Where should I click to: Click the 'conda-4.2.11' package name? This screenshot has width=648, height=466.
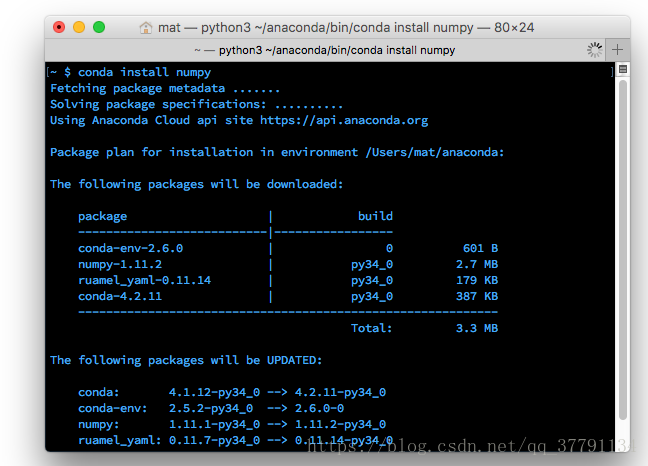[x=120, y=297]
